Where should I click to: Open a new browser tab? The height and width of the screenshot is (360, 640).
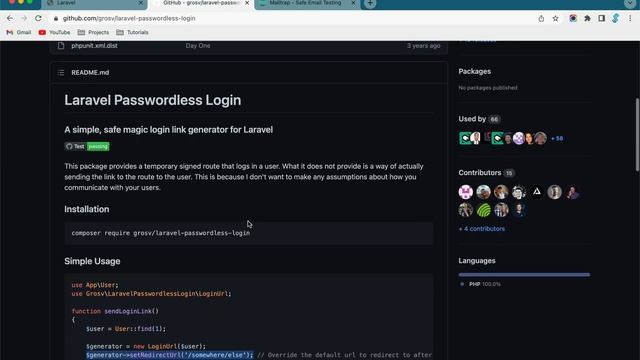(x=370, y=3)
